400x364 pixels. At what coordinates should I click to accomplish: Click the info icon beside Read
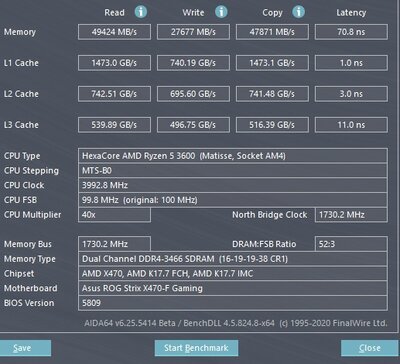[141, 12]
